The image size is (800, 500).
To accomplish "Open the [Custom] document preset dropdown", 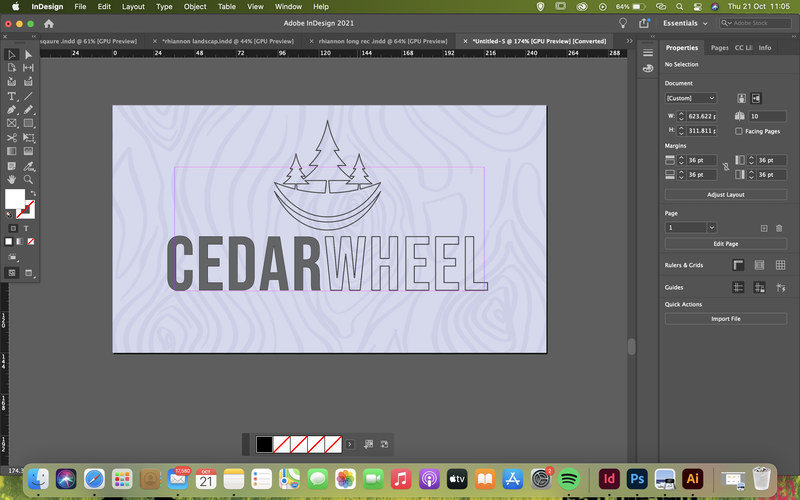I will 691,98.
